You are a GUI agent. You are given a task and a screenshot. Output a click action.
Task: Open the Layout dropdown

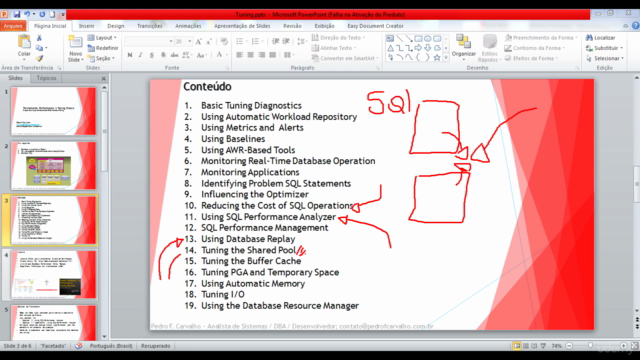pyautogui.click(x=102, y=38)
